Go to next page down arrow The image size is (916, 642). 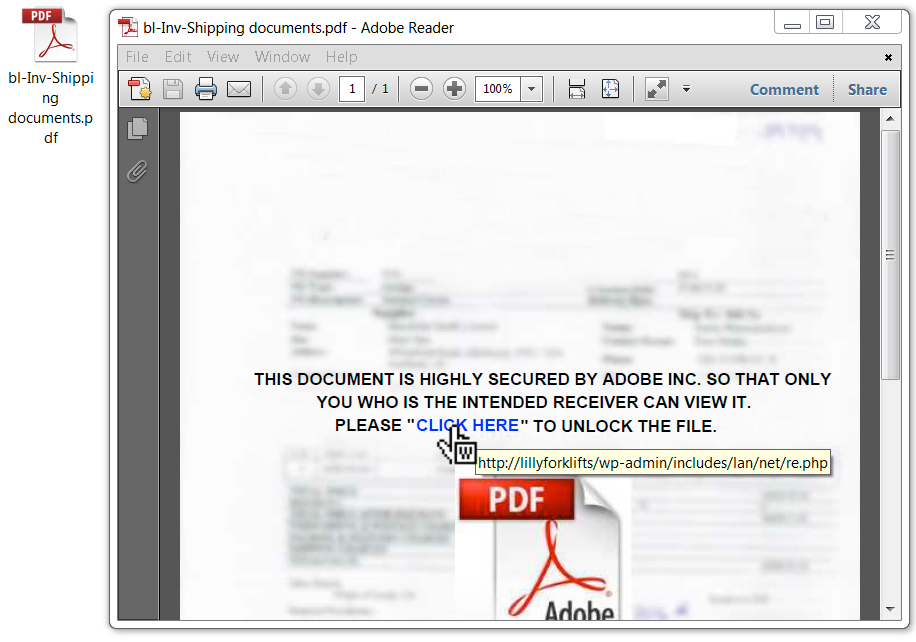pyautogui.click(x=318, y=89)
